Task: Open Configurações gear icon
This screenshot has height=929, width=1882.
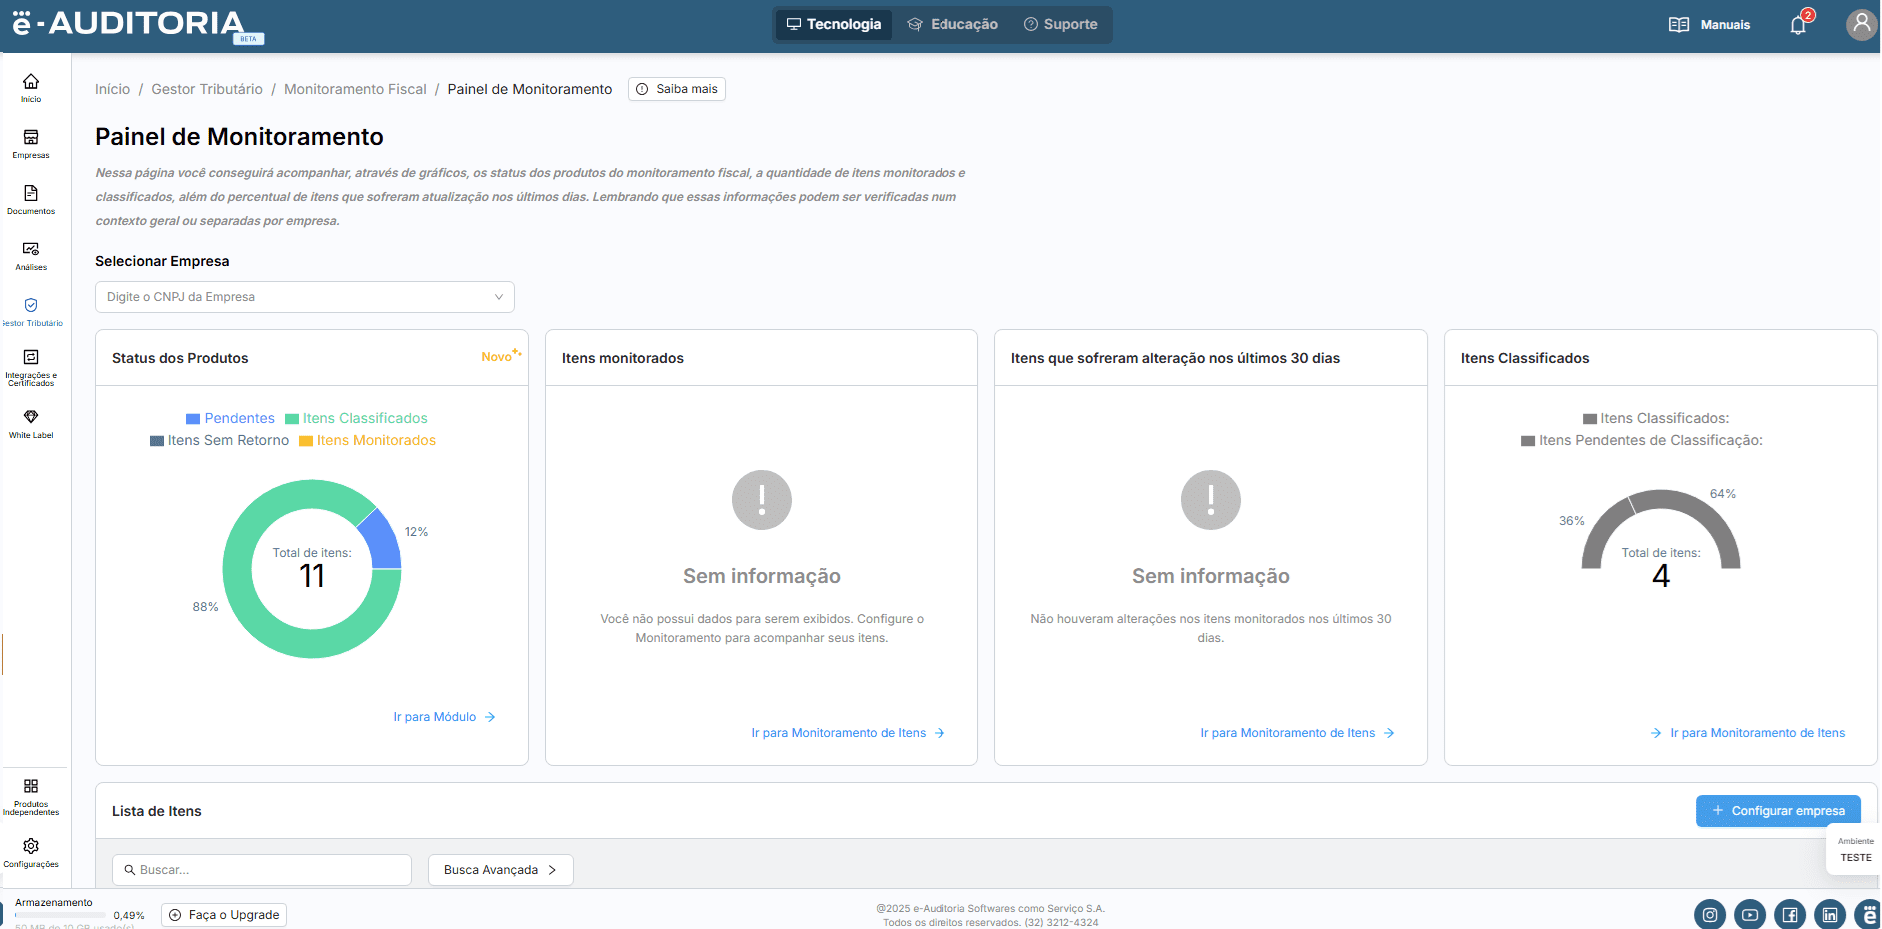Action: click(x=31, y=846)
